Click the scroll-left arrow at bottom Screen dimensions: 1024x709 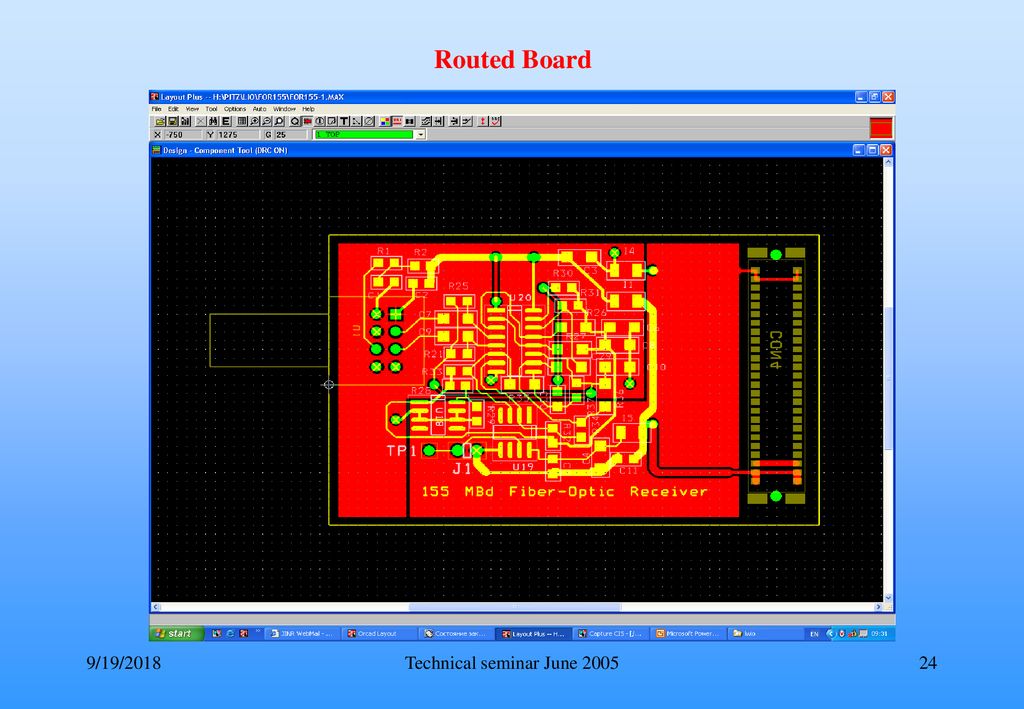pyautogui.click(x=155, y=607)
